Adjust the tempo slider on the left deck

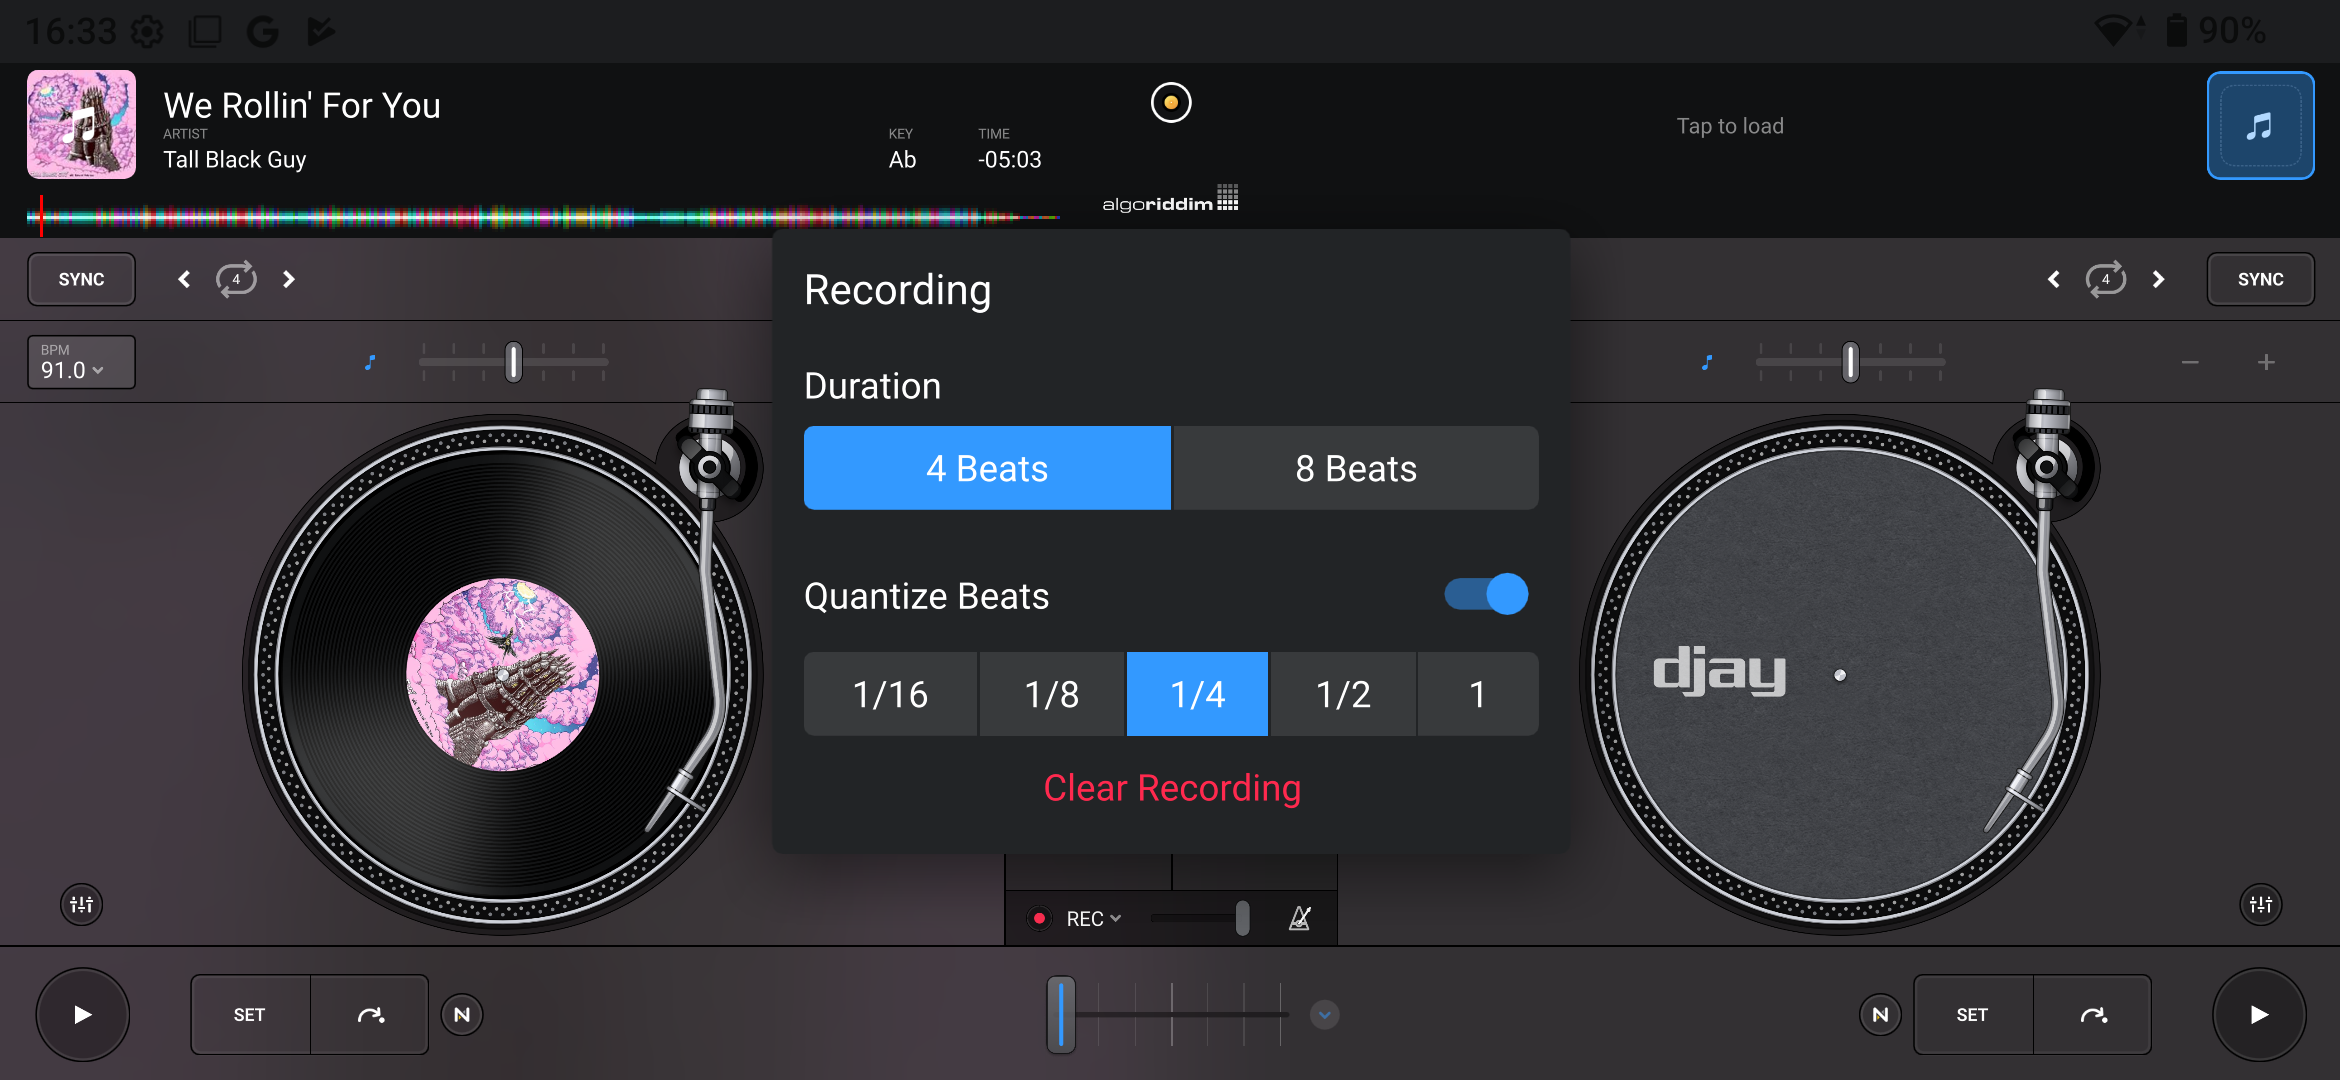[513, 362]
